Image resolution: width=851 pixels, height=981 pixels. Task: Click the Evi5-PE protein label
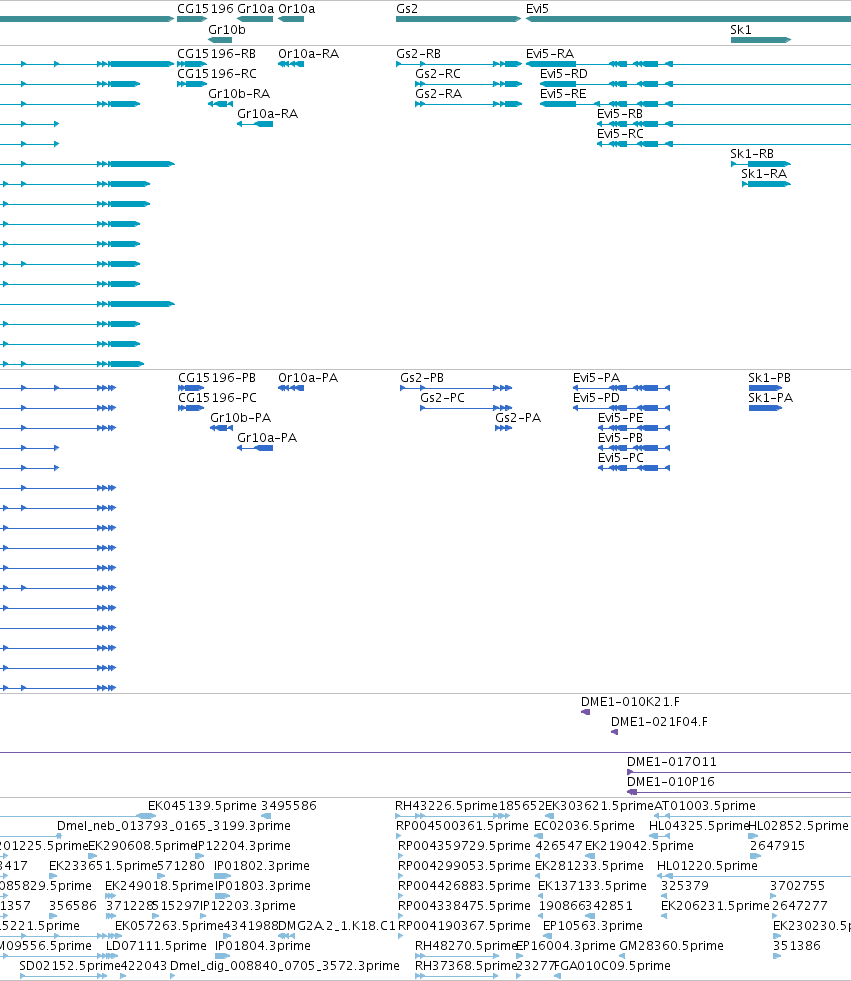tap(621, 418)
